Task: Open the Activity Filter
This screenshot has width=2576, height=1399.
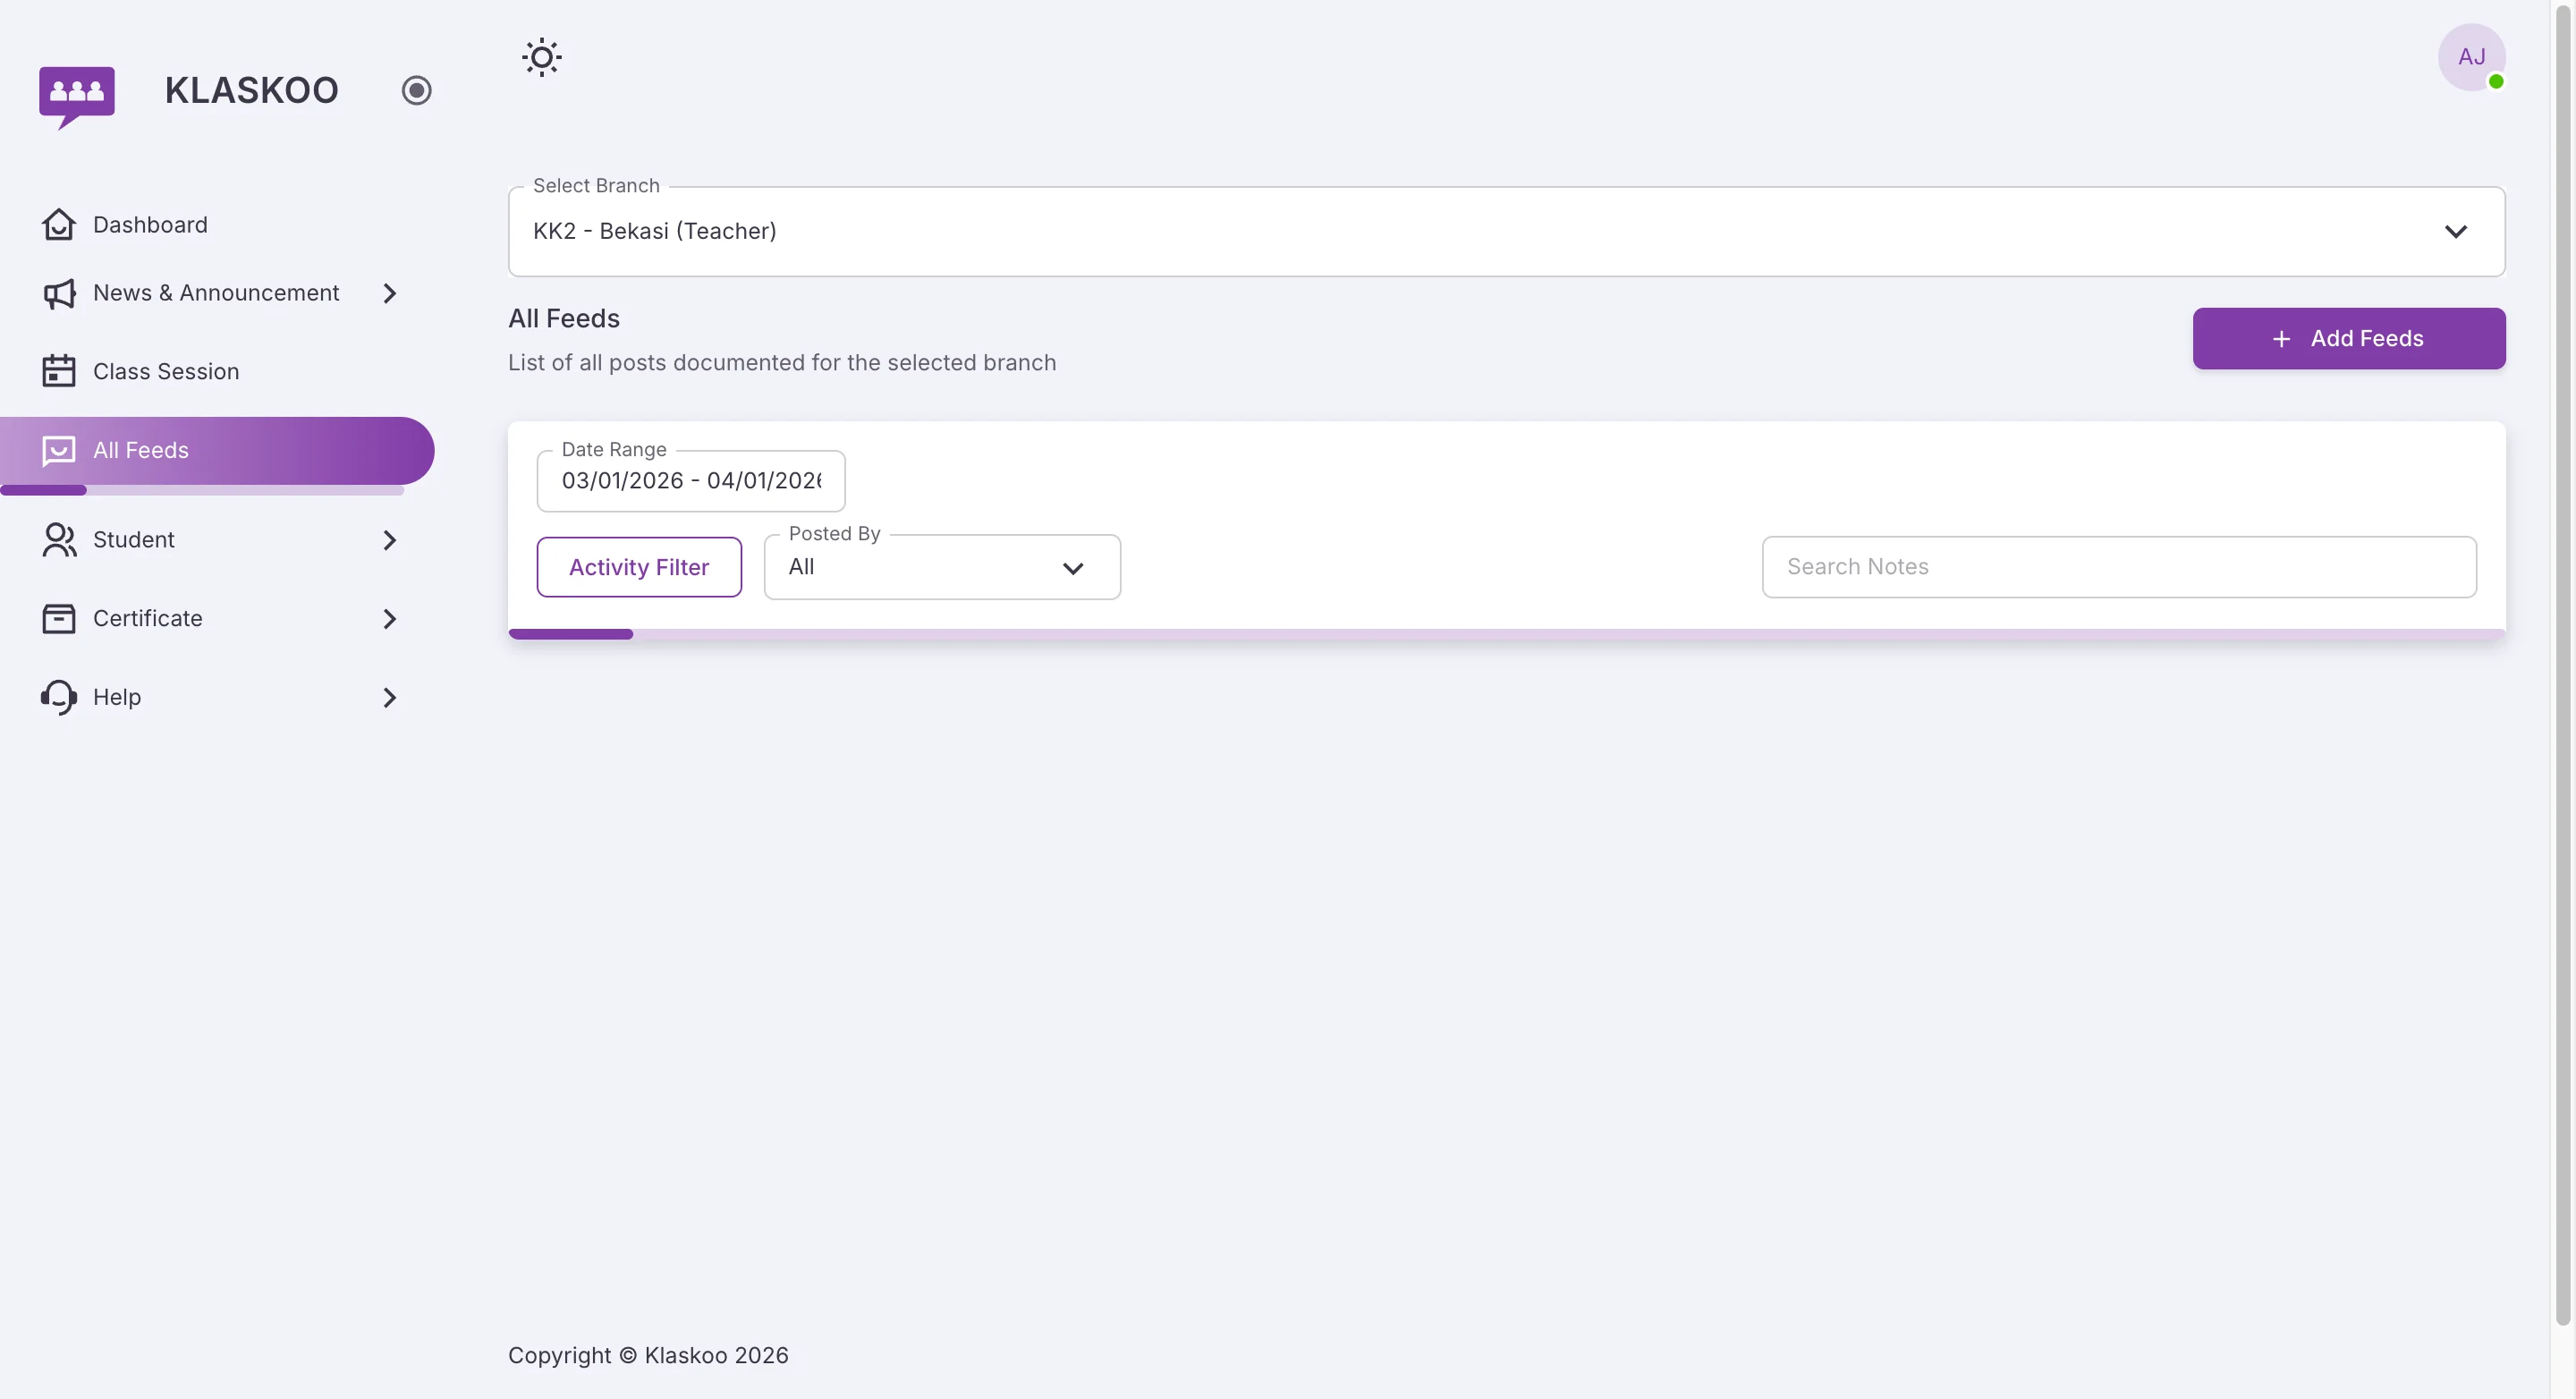Action: [639, 566]
